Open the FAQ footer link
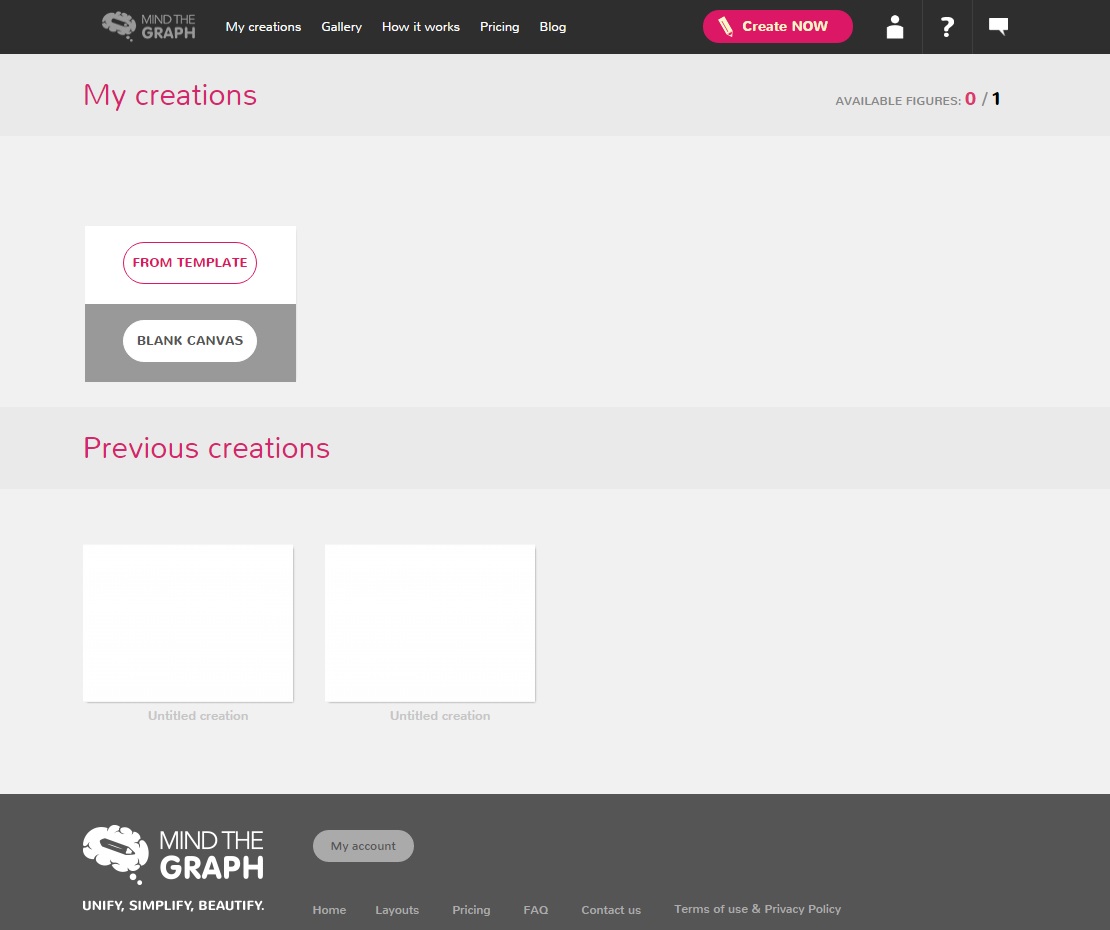Viewport: 1110px width, 930px height. coord(536,910)
